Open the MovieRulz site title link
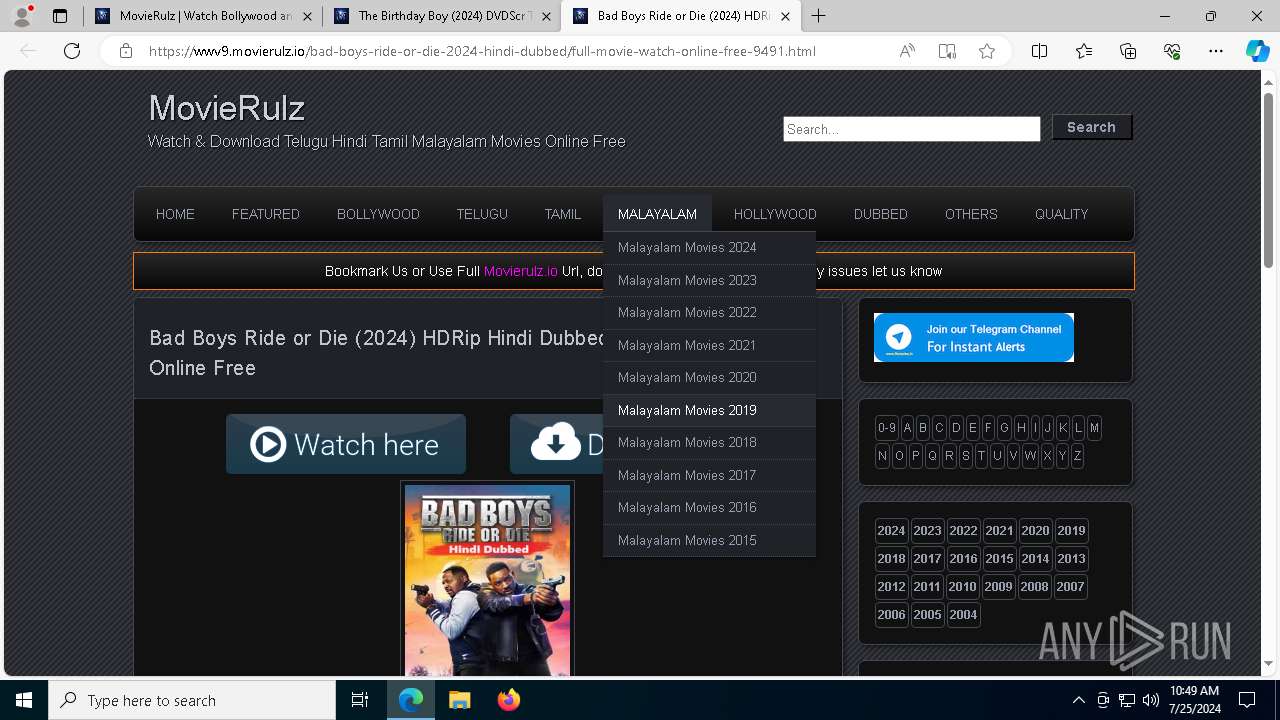 [227, 108]
